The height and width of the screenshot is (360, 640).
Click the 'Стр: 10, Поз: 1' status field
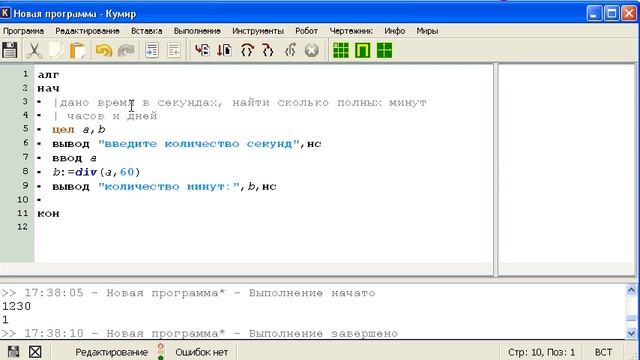[541, 352]
